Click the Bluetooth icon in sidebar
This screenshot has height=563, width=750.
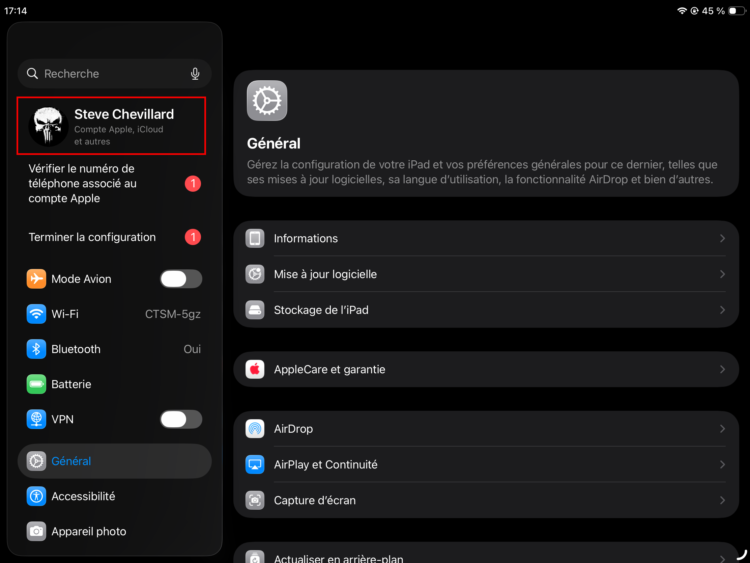click(36, 349)
